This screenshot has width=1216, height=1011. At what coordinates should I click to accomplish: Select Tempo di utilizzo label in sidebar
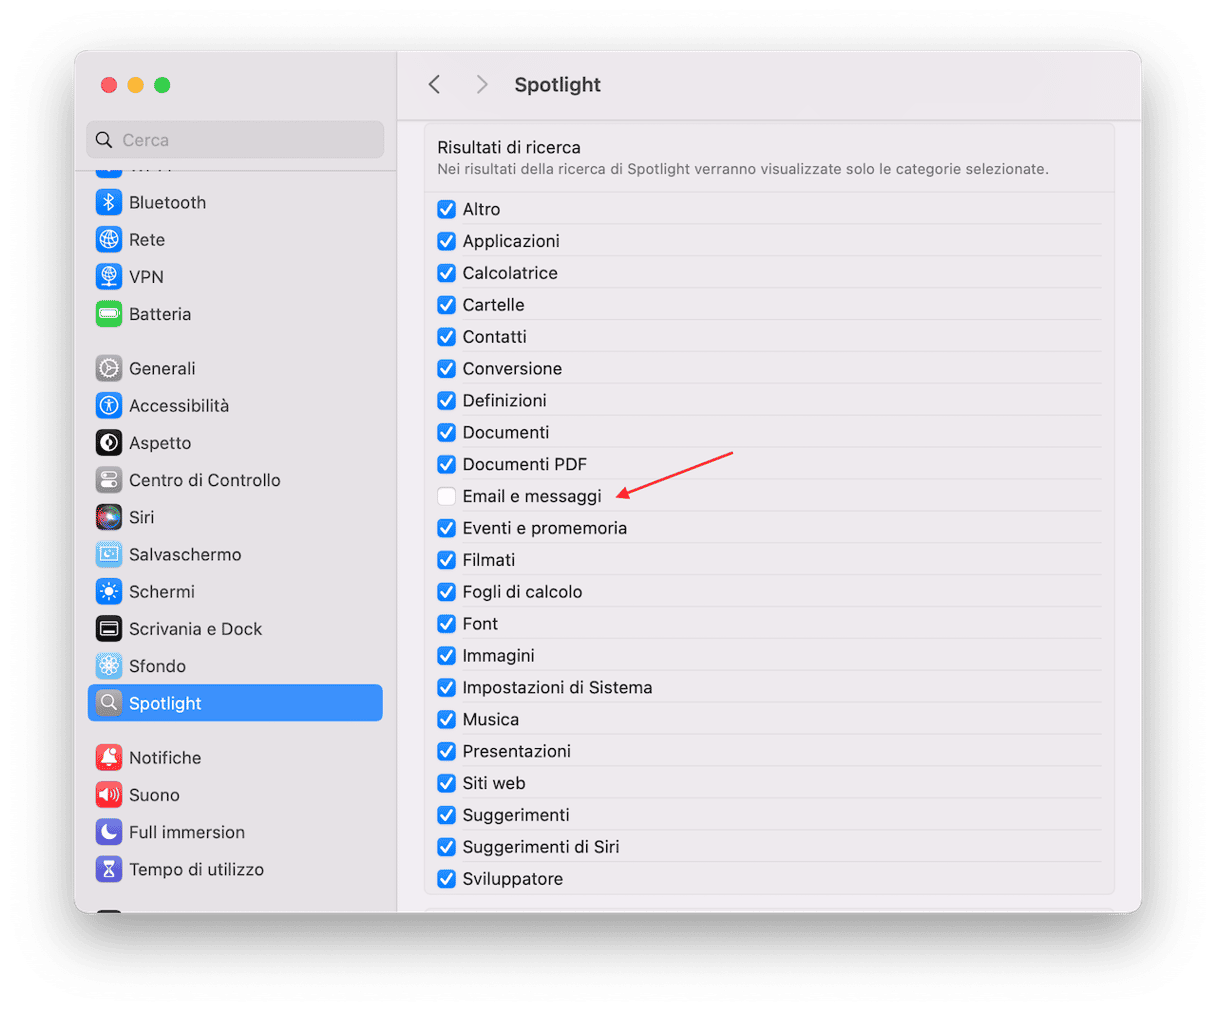196,869
